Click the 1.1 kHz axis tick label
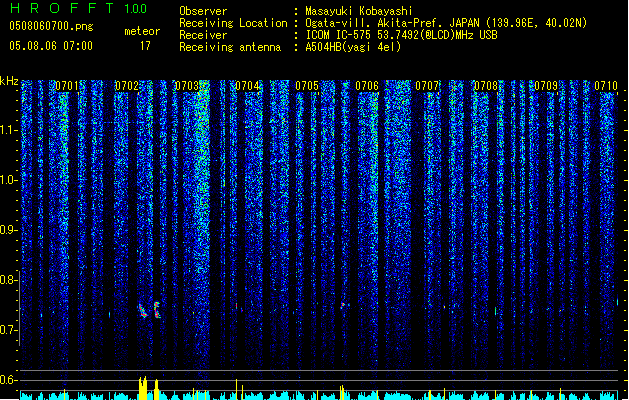This screenshot has width=629, height=400. [8, 130]
